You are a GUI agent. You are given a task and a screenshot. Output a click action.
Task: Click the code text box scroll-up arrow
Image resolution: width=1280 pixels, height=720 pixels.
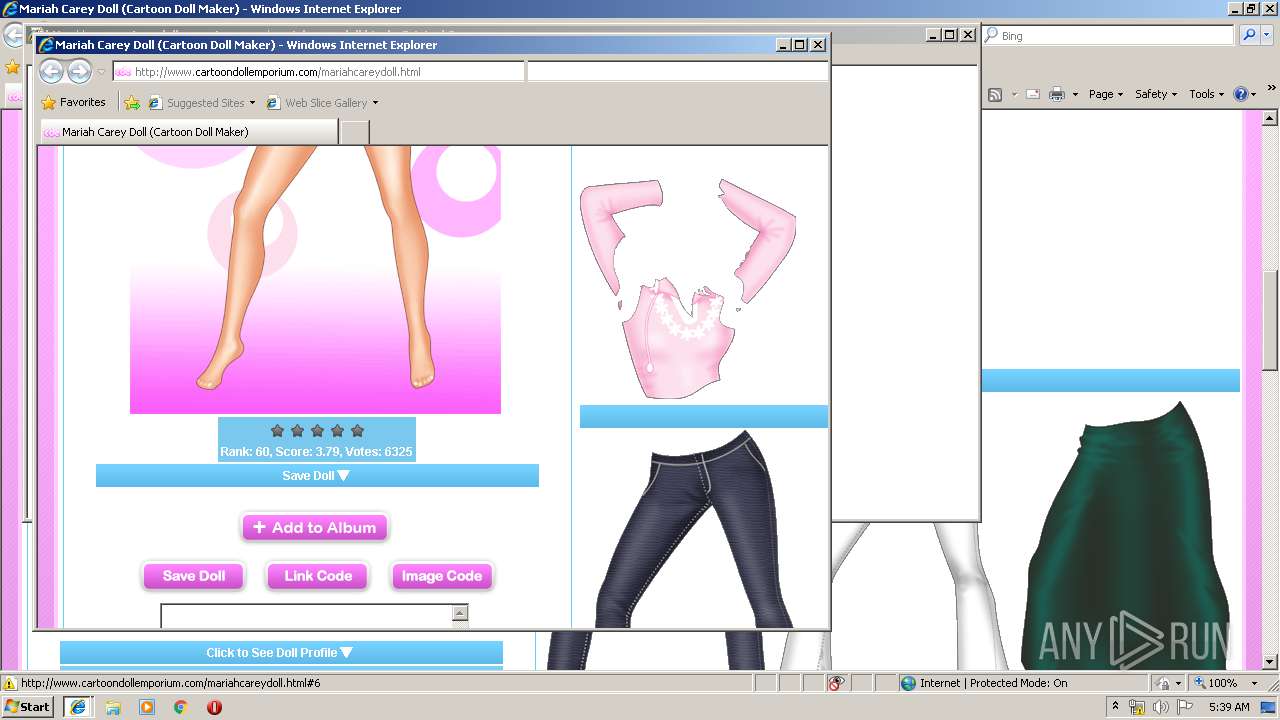pos(460,613)
